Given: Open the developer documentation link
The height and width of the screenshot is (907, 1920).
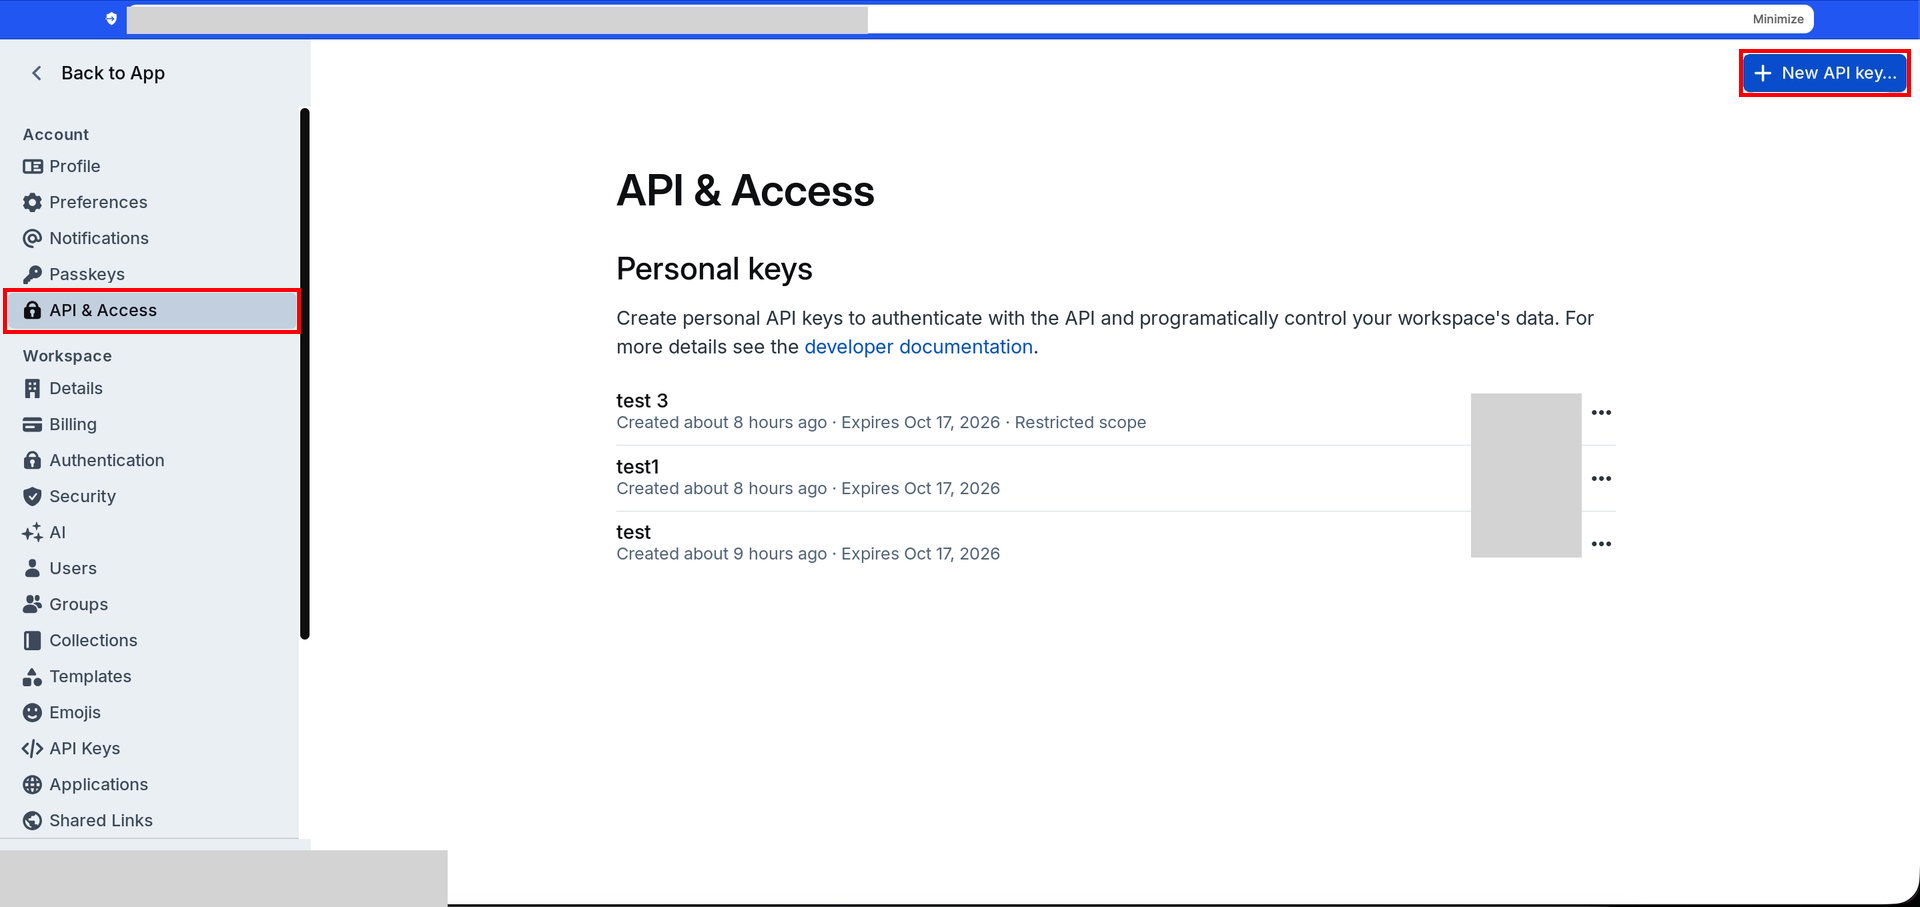Looking at the screenshot, I should click(918, 347).
